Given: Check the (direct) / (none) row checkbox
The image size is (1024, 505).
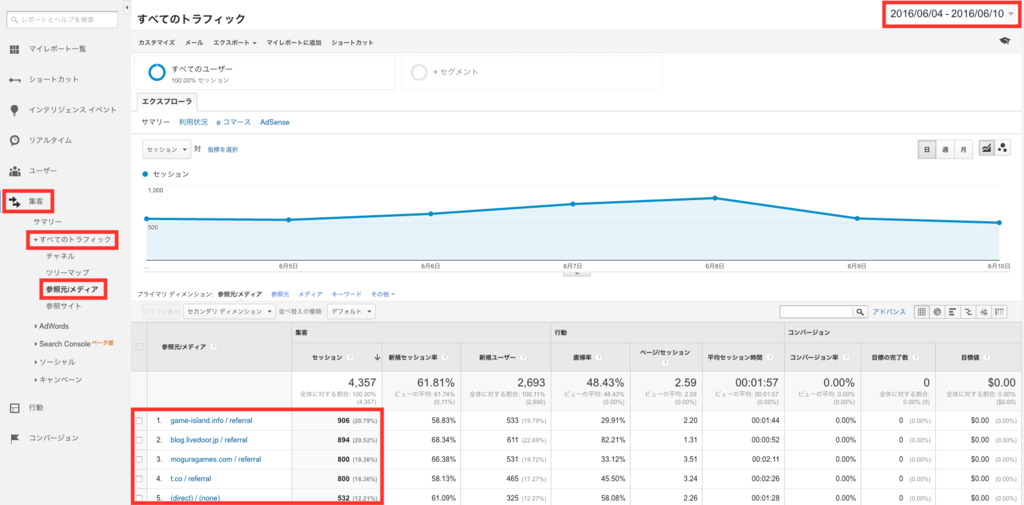Looking at the screenshot, I should [x=139, y=498].
